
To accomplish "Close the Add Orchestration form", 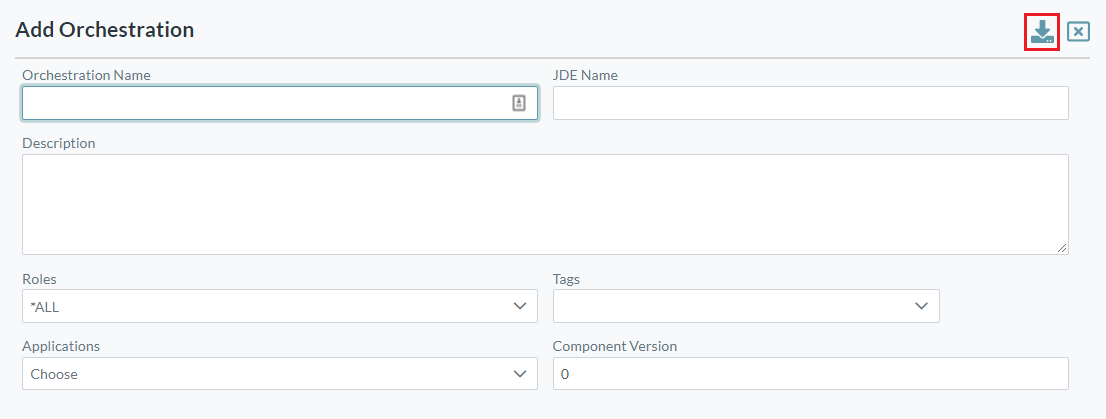I will click(1078, 32).
